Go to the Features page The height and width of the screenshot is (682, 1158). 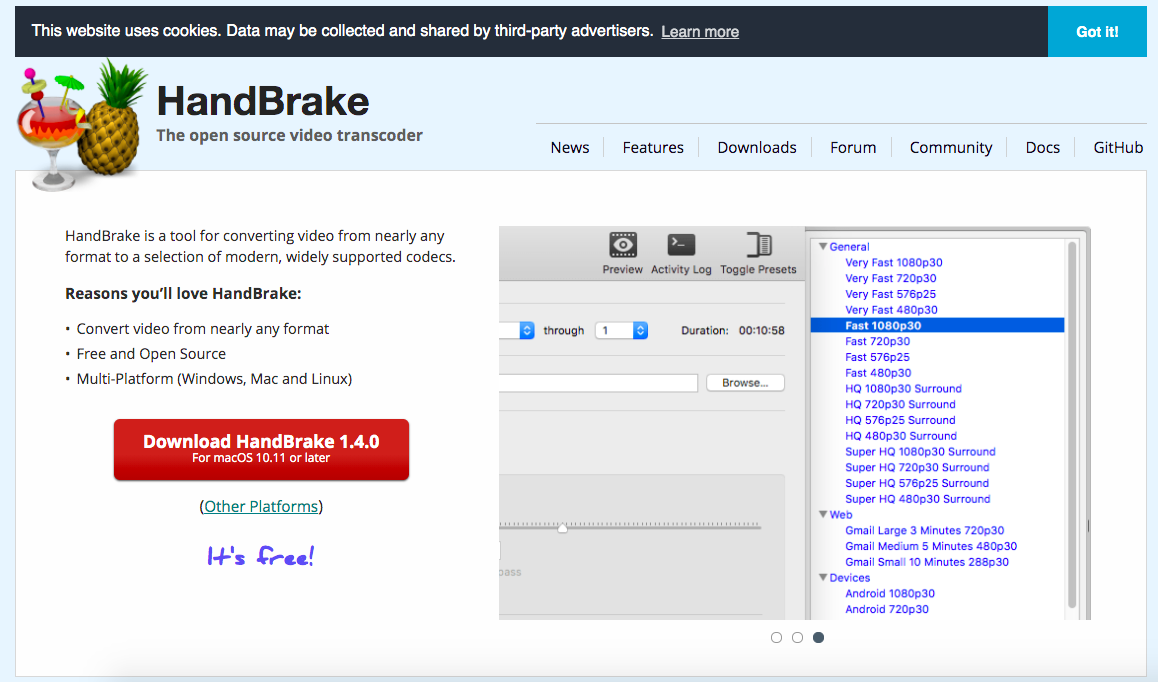coord(653,148)
